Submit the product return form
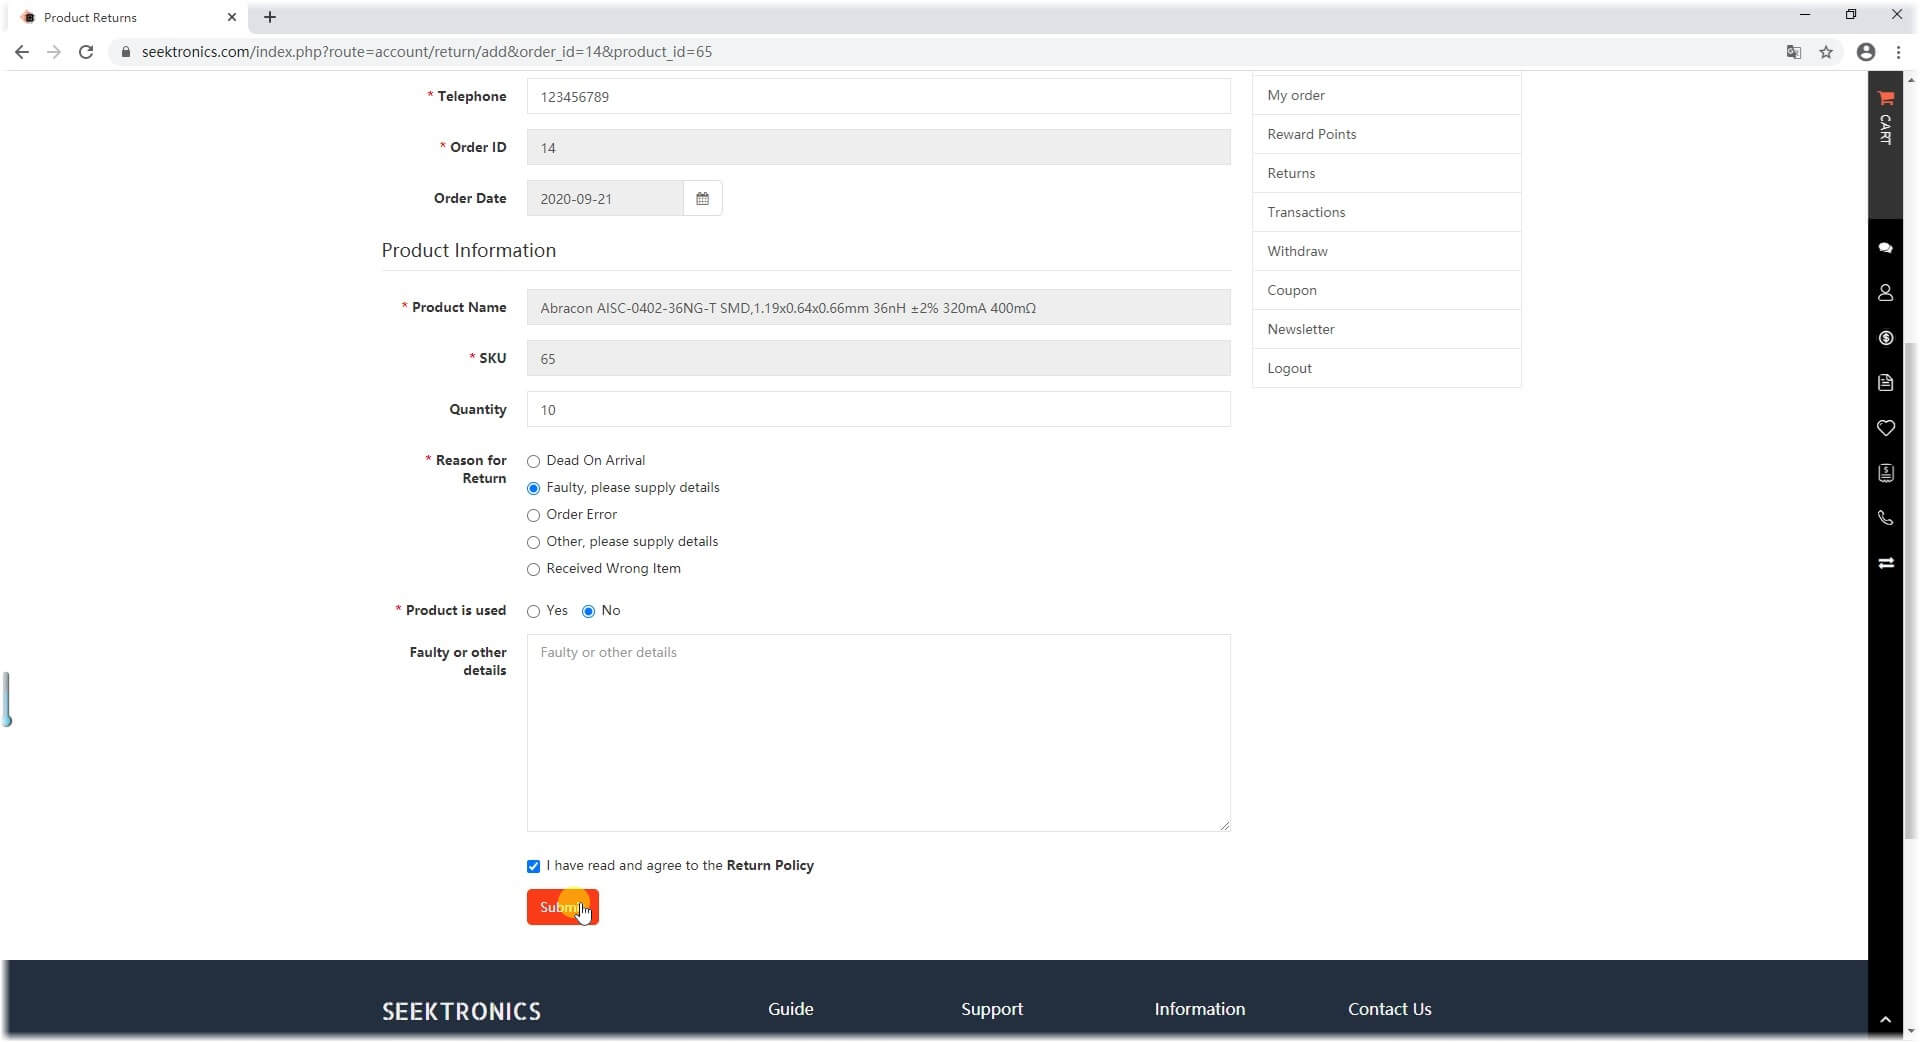 pyautogui.click(x=562, y=907)
